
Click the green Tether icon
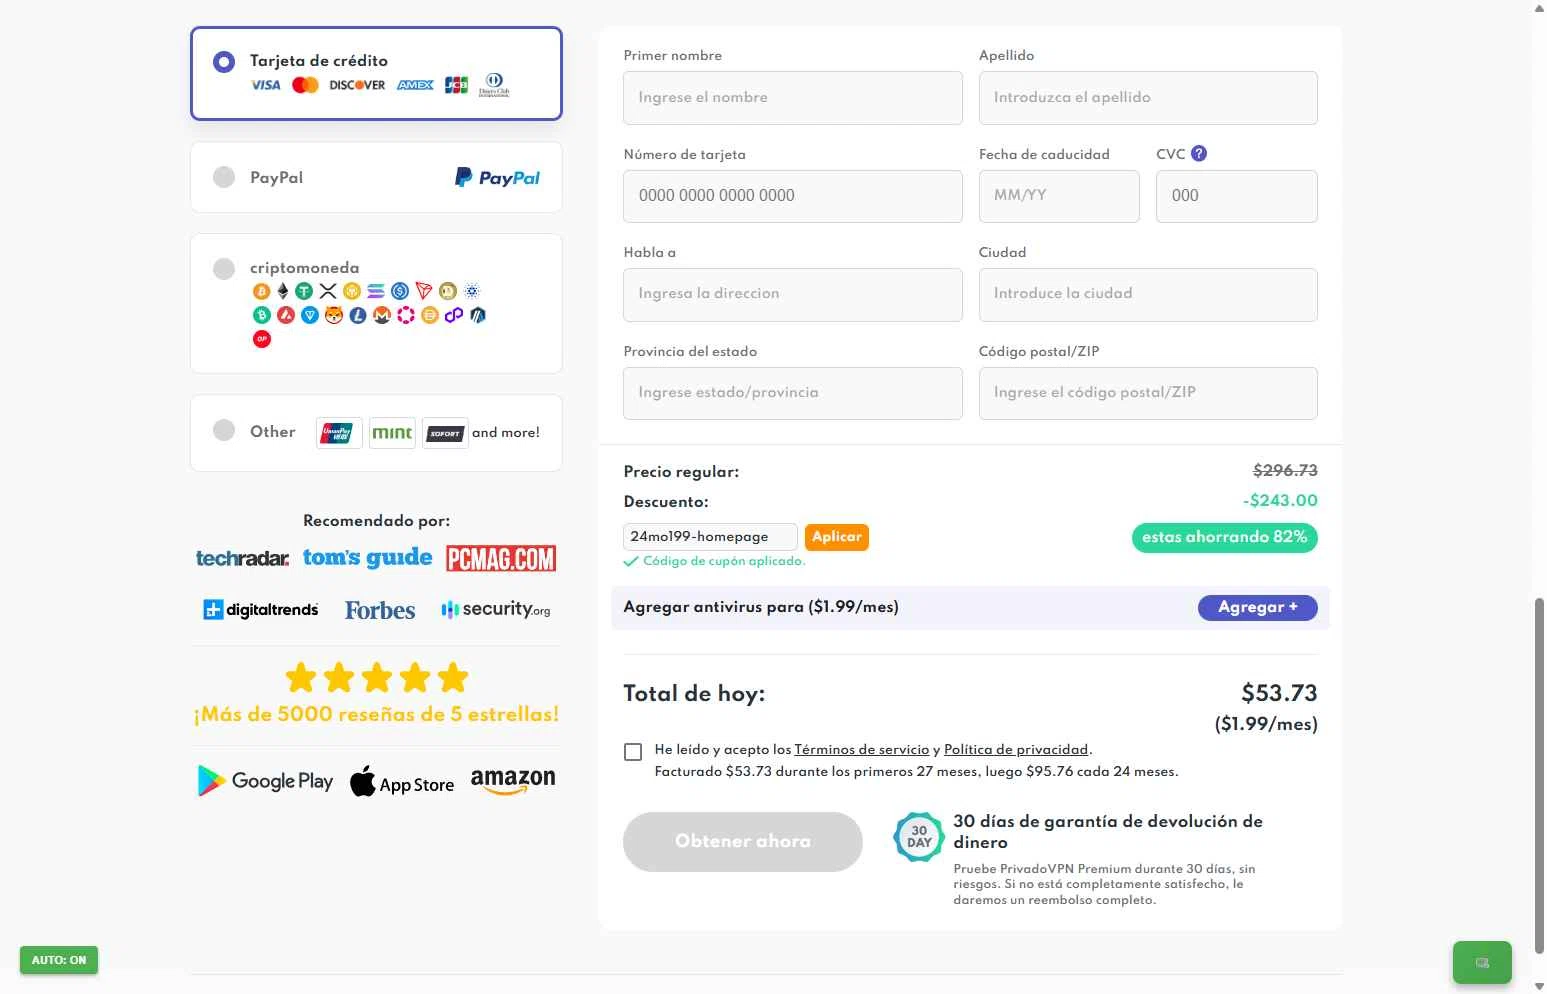coord(304,291)
